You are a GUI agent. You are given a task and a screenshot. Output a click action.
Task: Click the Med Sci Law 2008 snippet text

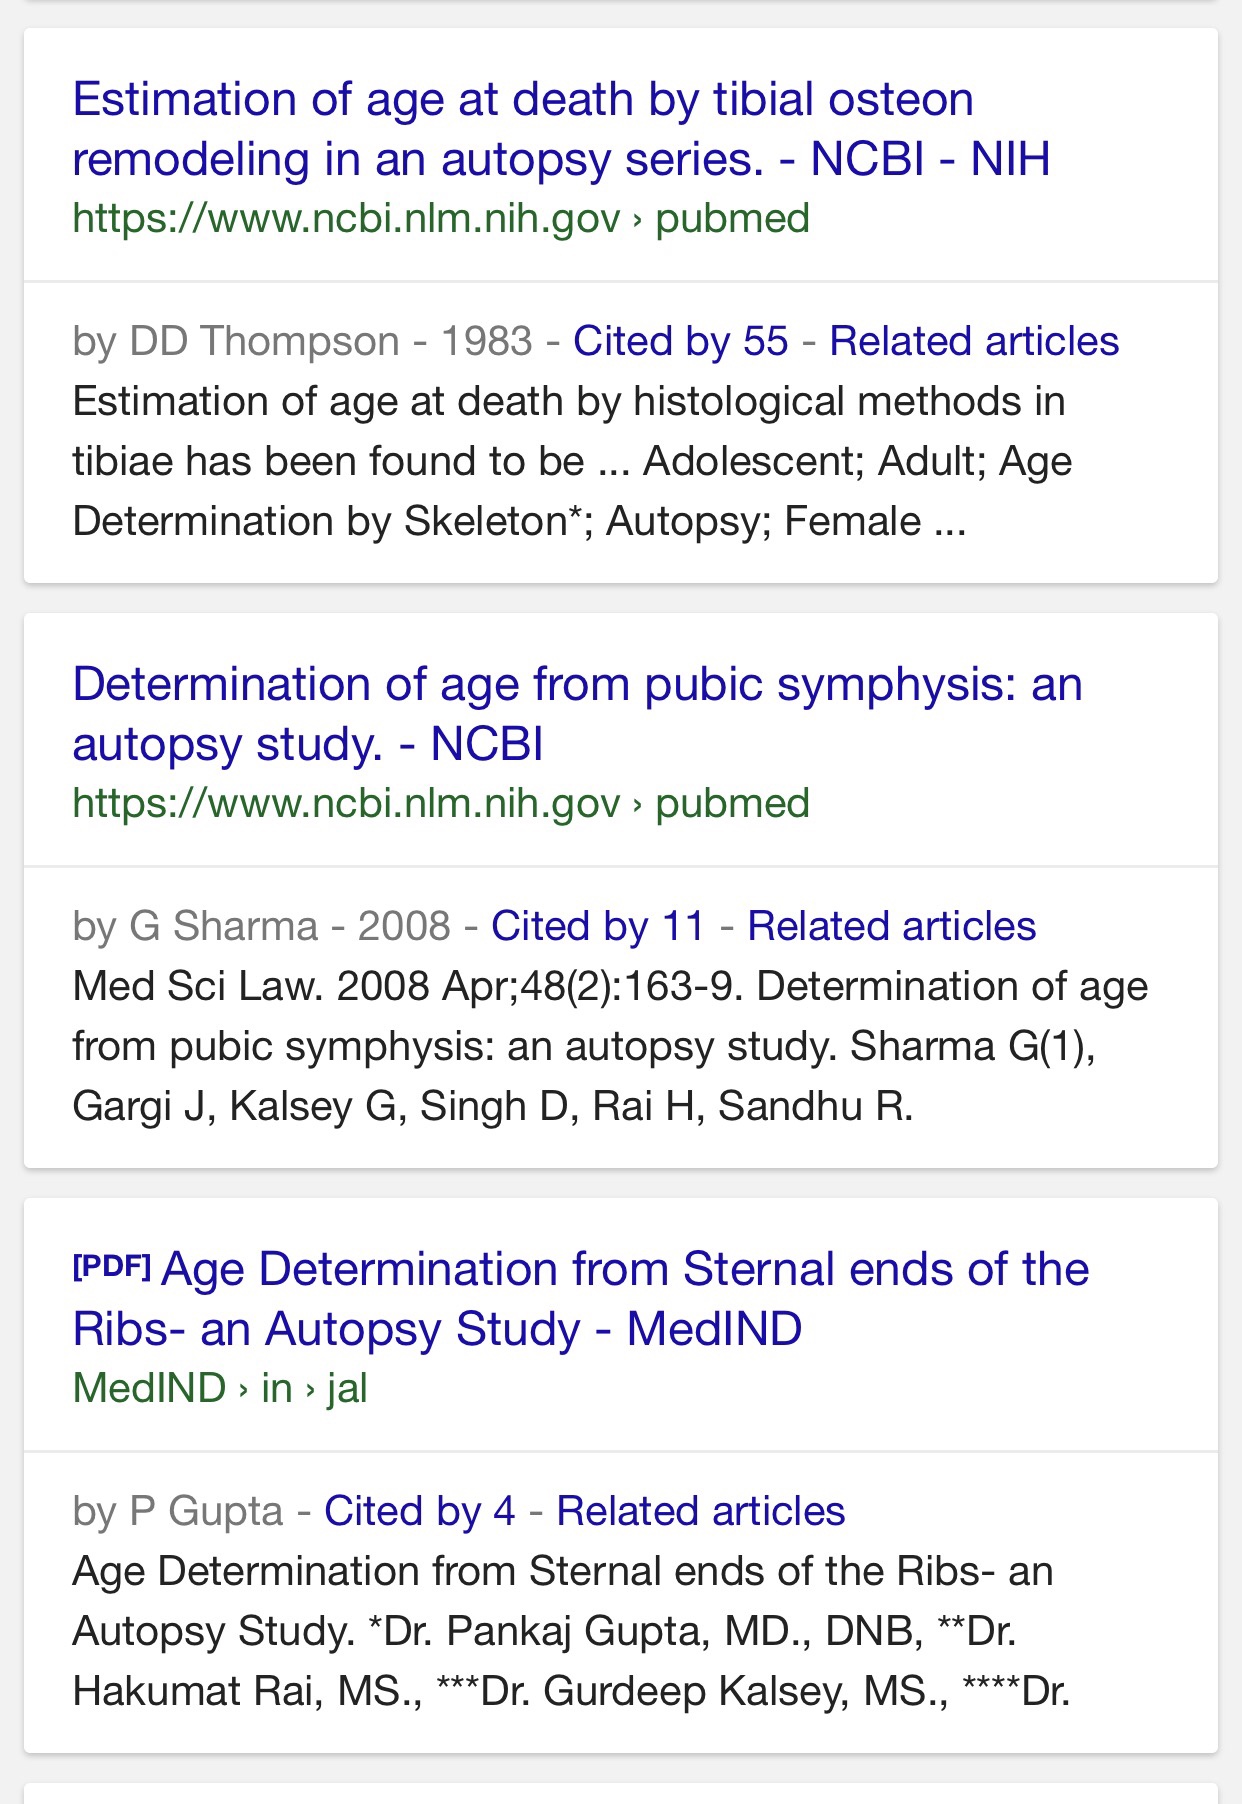610,1046
